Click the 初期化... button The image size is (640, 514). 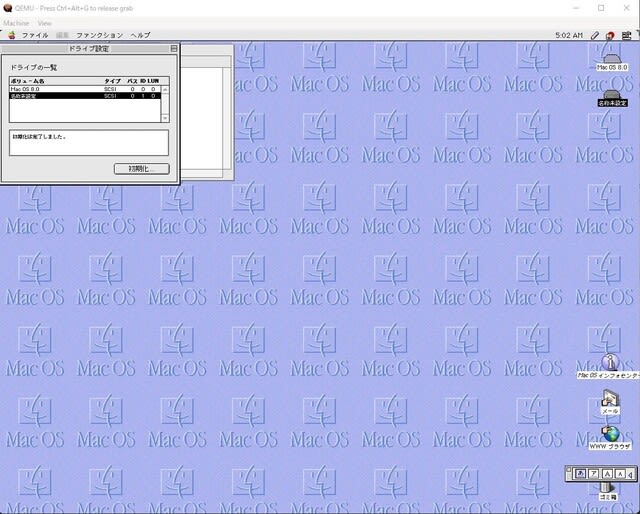click(x=142, y=169)
